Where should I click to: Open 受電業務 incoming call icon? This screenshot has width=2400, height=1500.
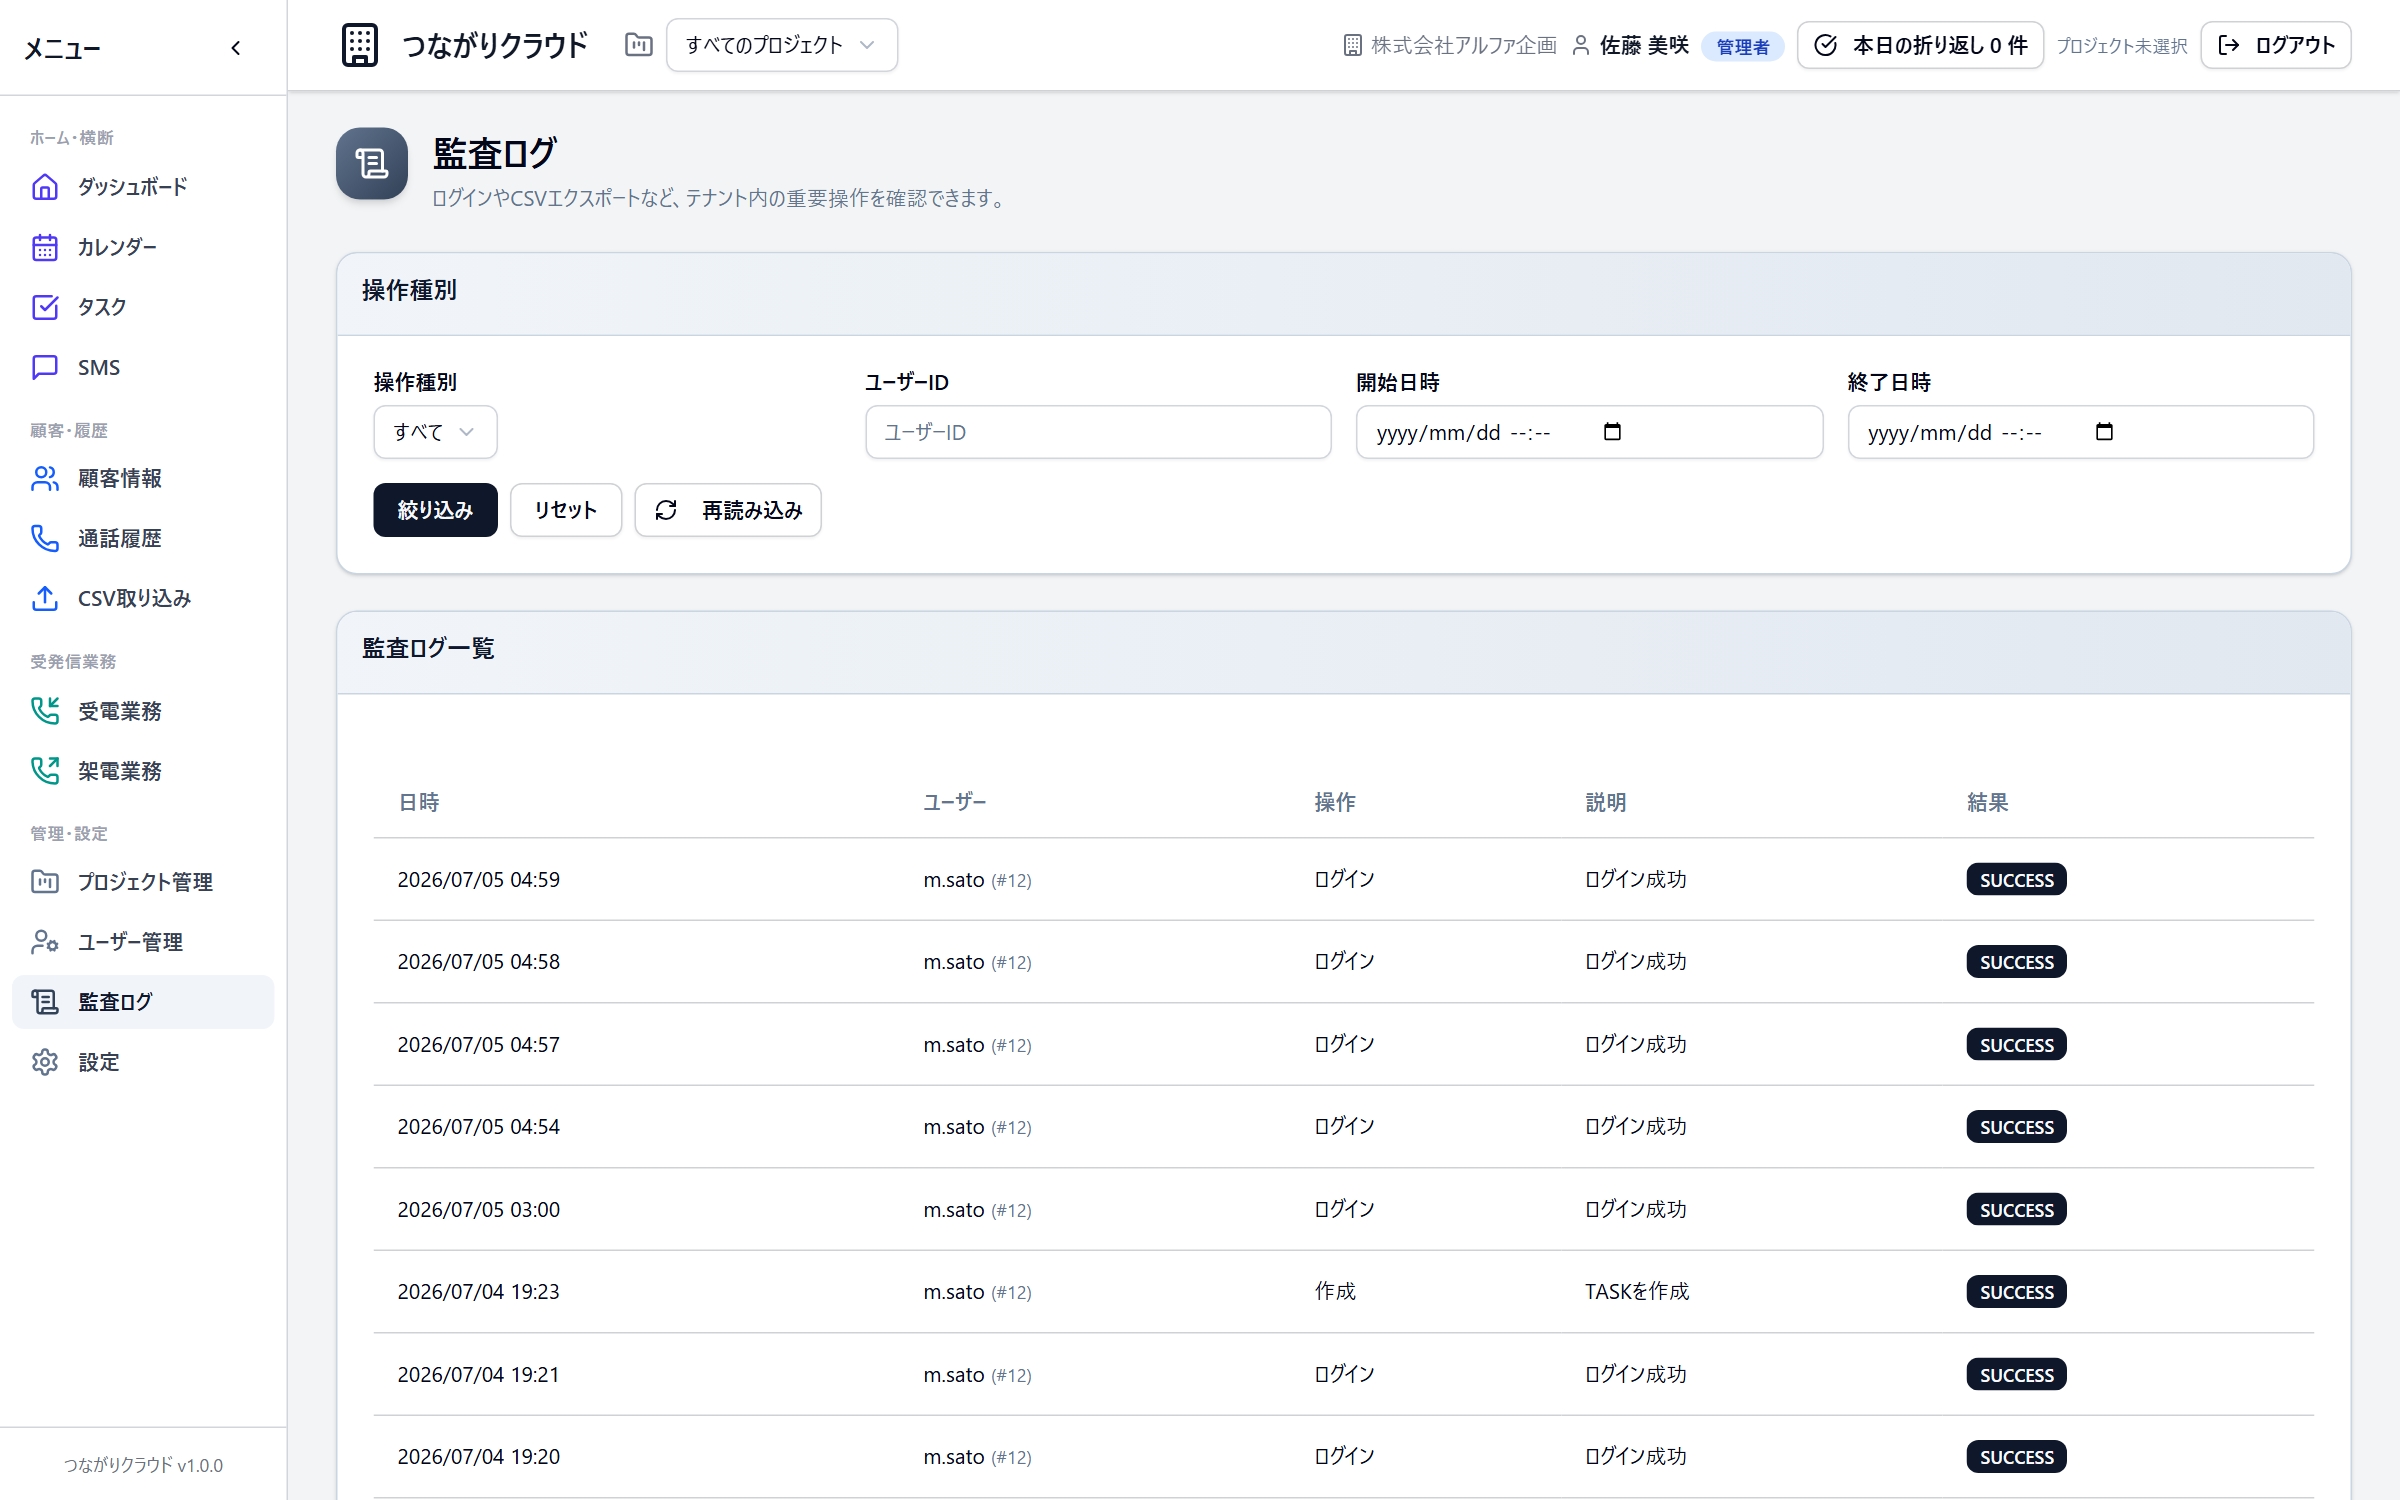45,711
